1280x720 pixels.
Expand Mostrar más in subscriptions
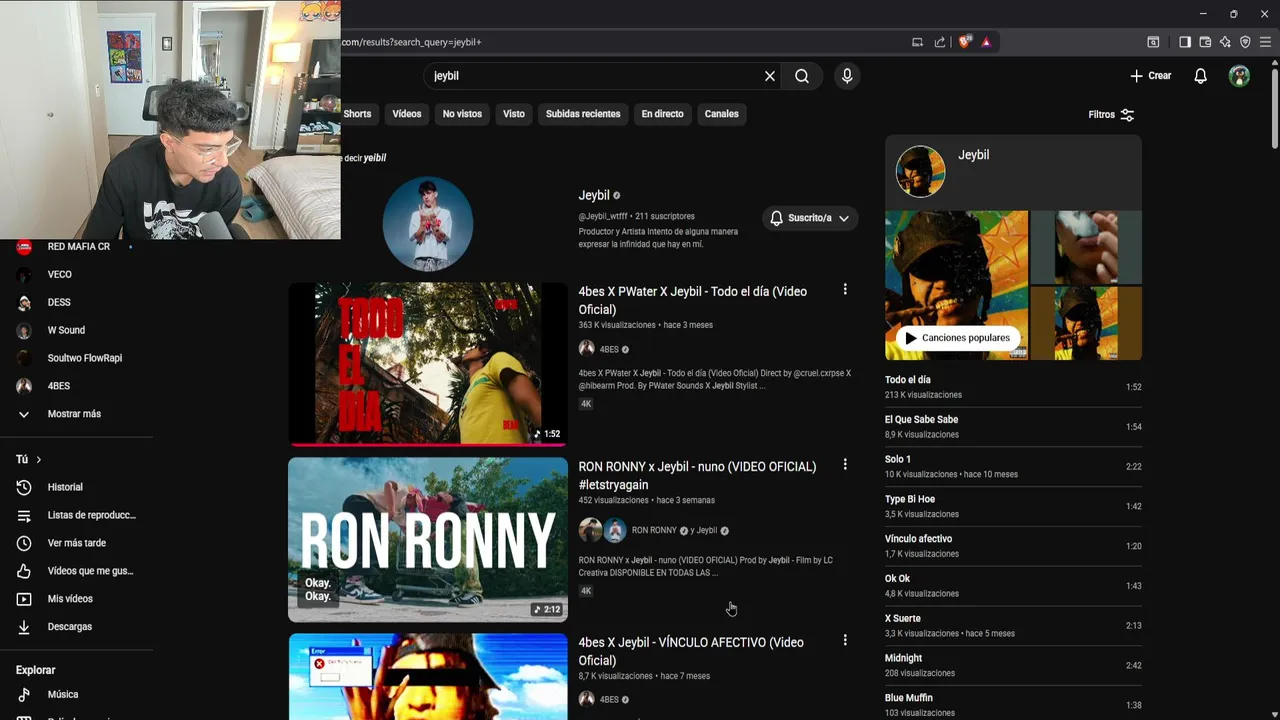(74, 414)
